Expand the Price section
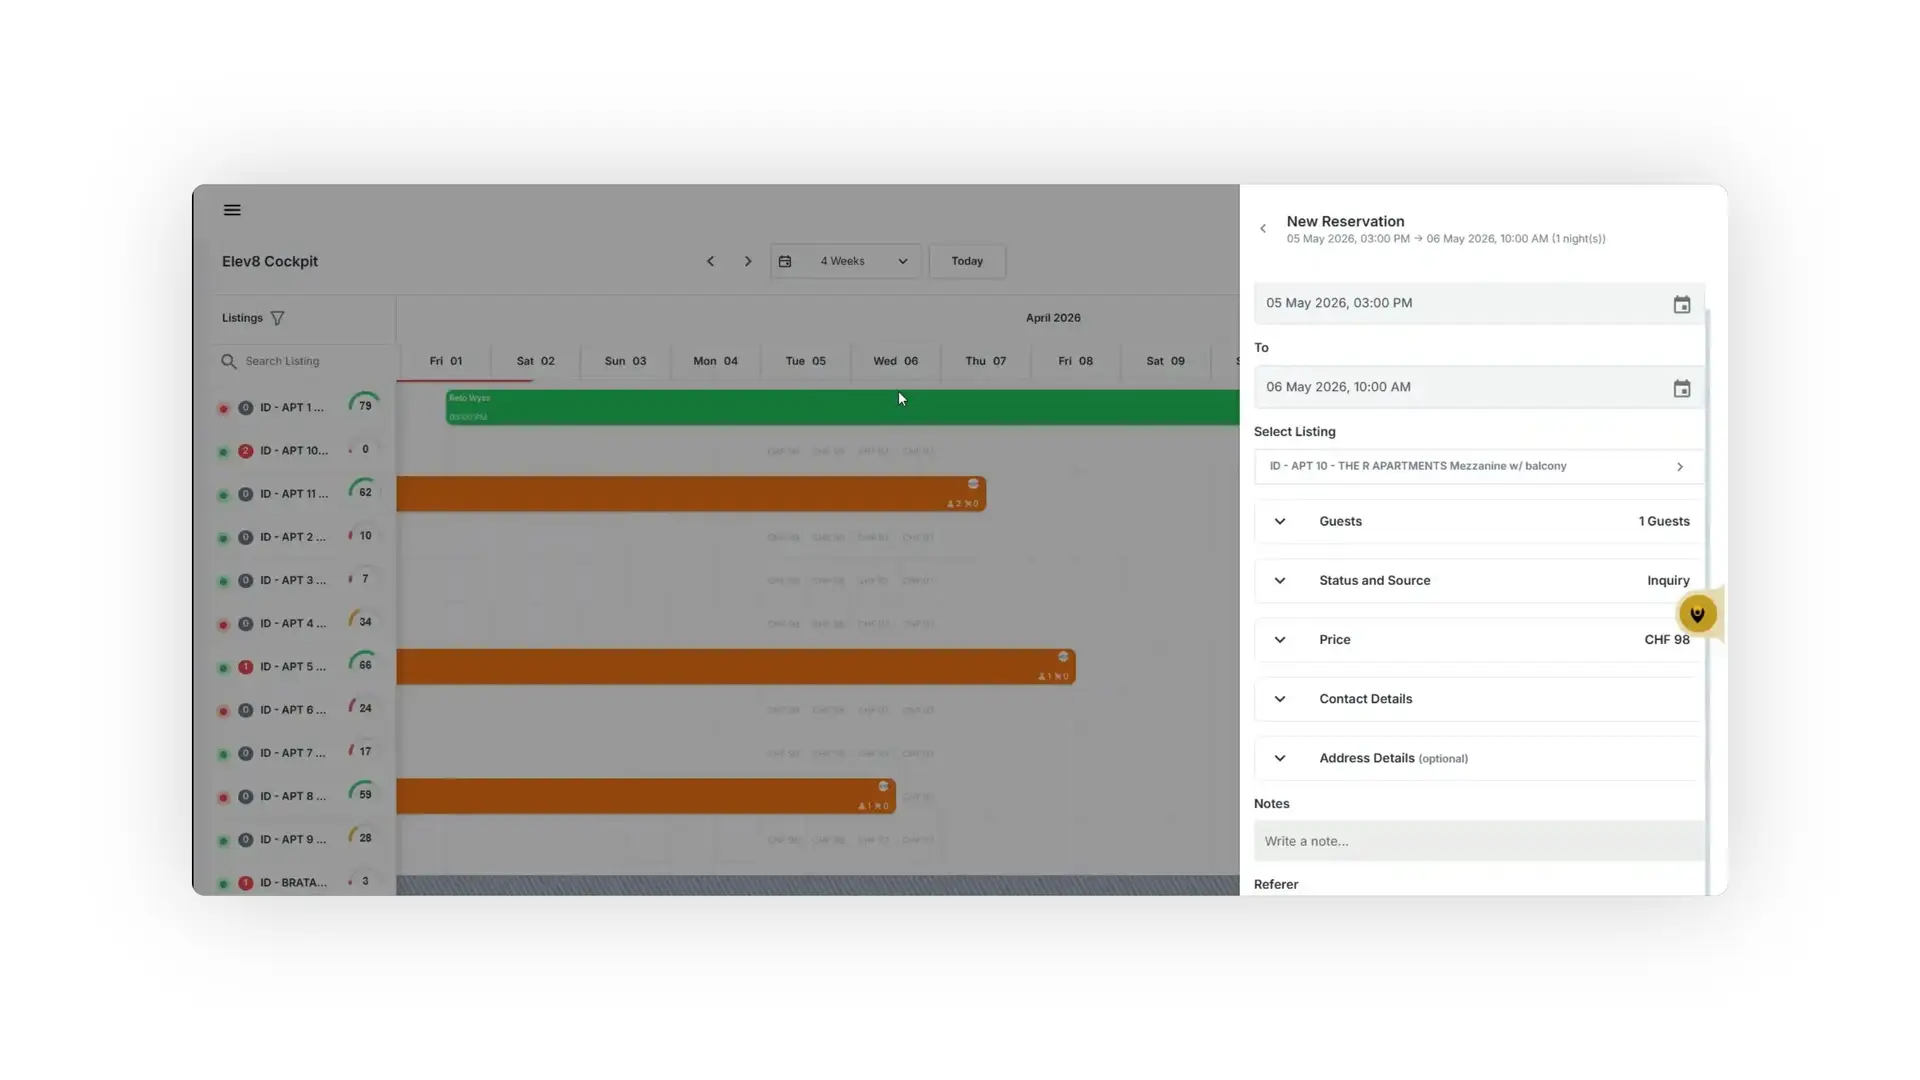The height and width of the screenshot is (1080, 1920). pos(1479,640)
